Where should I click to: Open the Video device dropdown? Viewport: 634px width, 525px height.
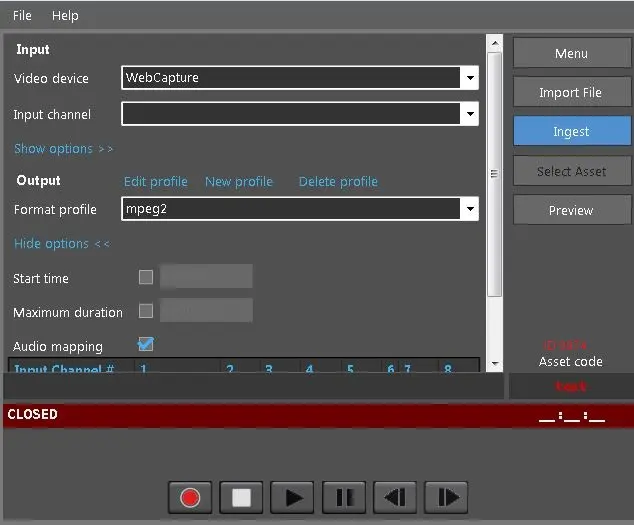(469, 78)
